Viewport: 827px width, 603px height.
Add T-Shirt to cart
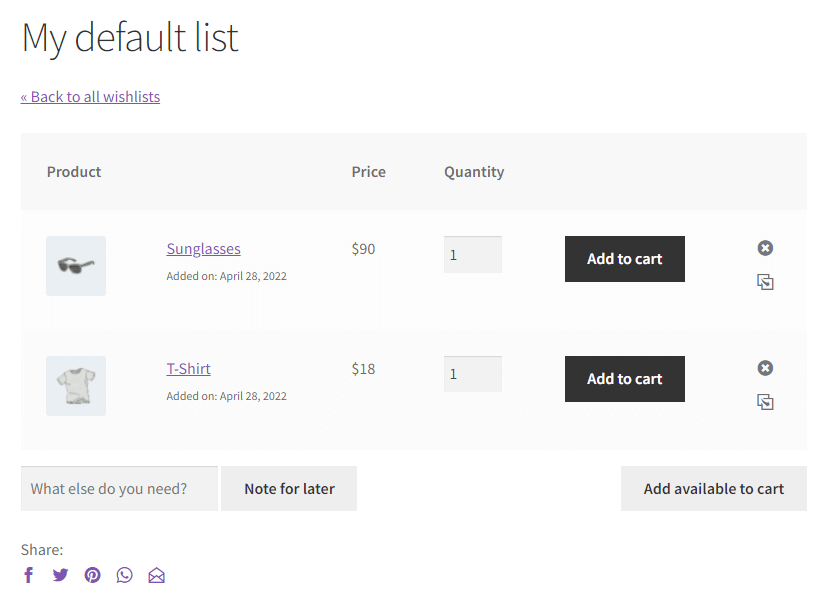624,379
